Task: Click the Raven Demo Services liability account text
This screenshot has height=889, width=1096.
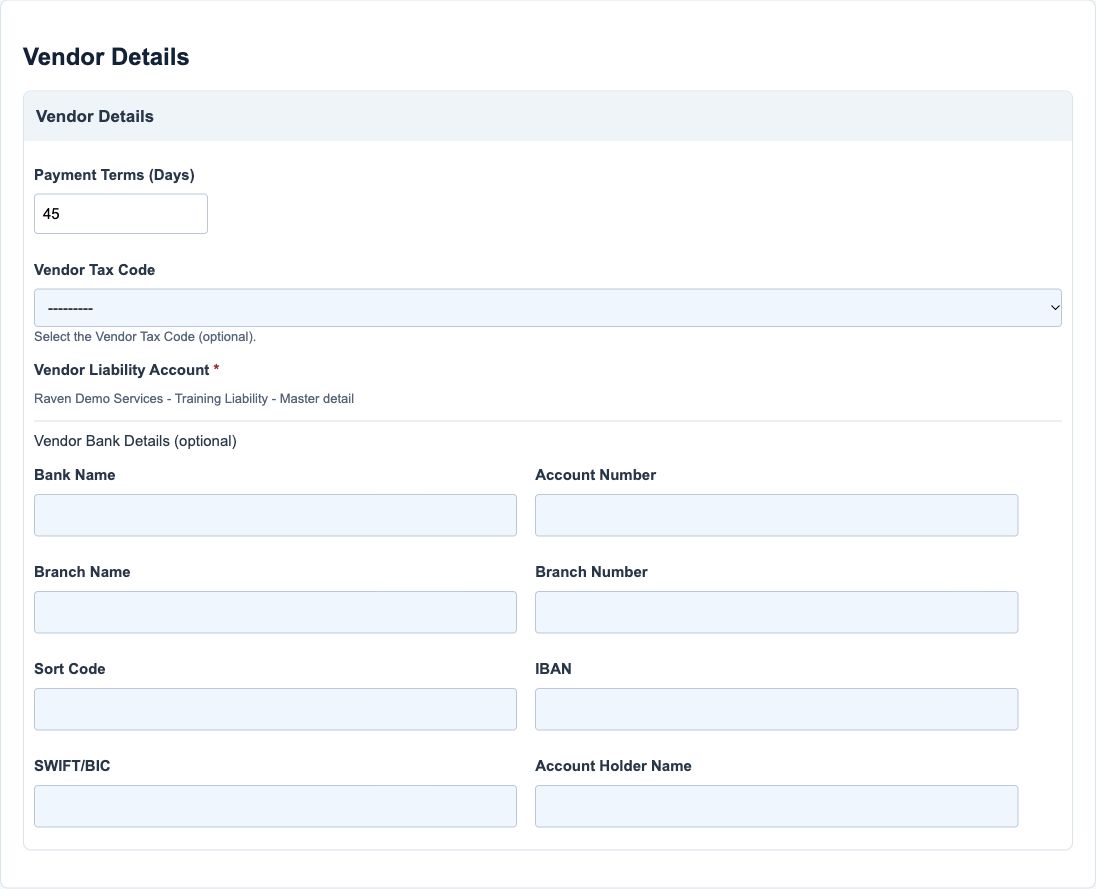Action: tap(194, 398)
